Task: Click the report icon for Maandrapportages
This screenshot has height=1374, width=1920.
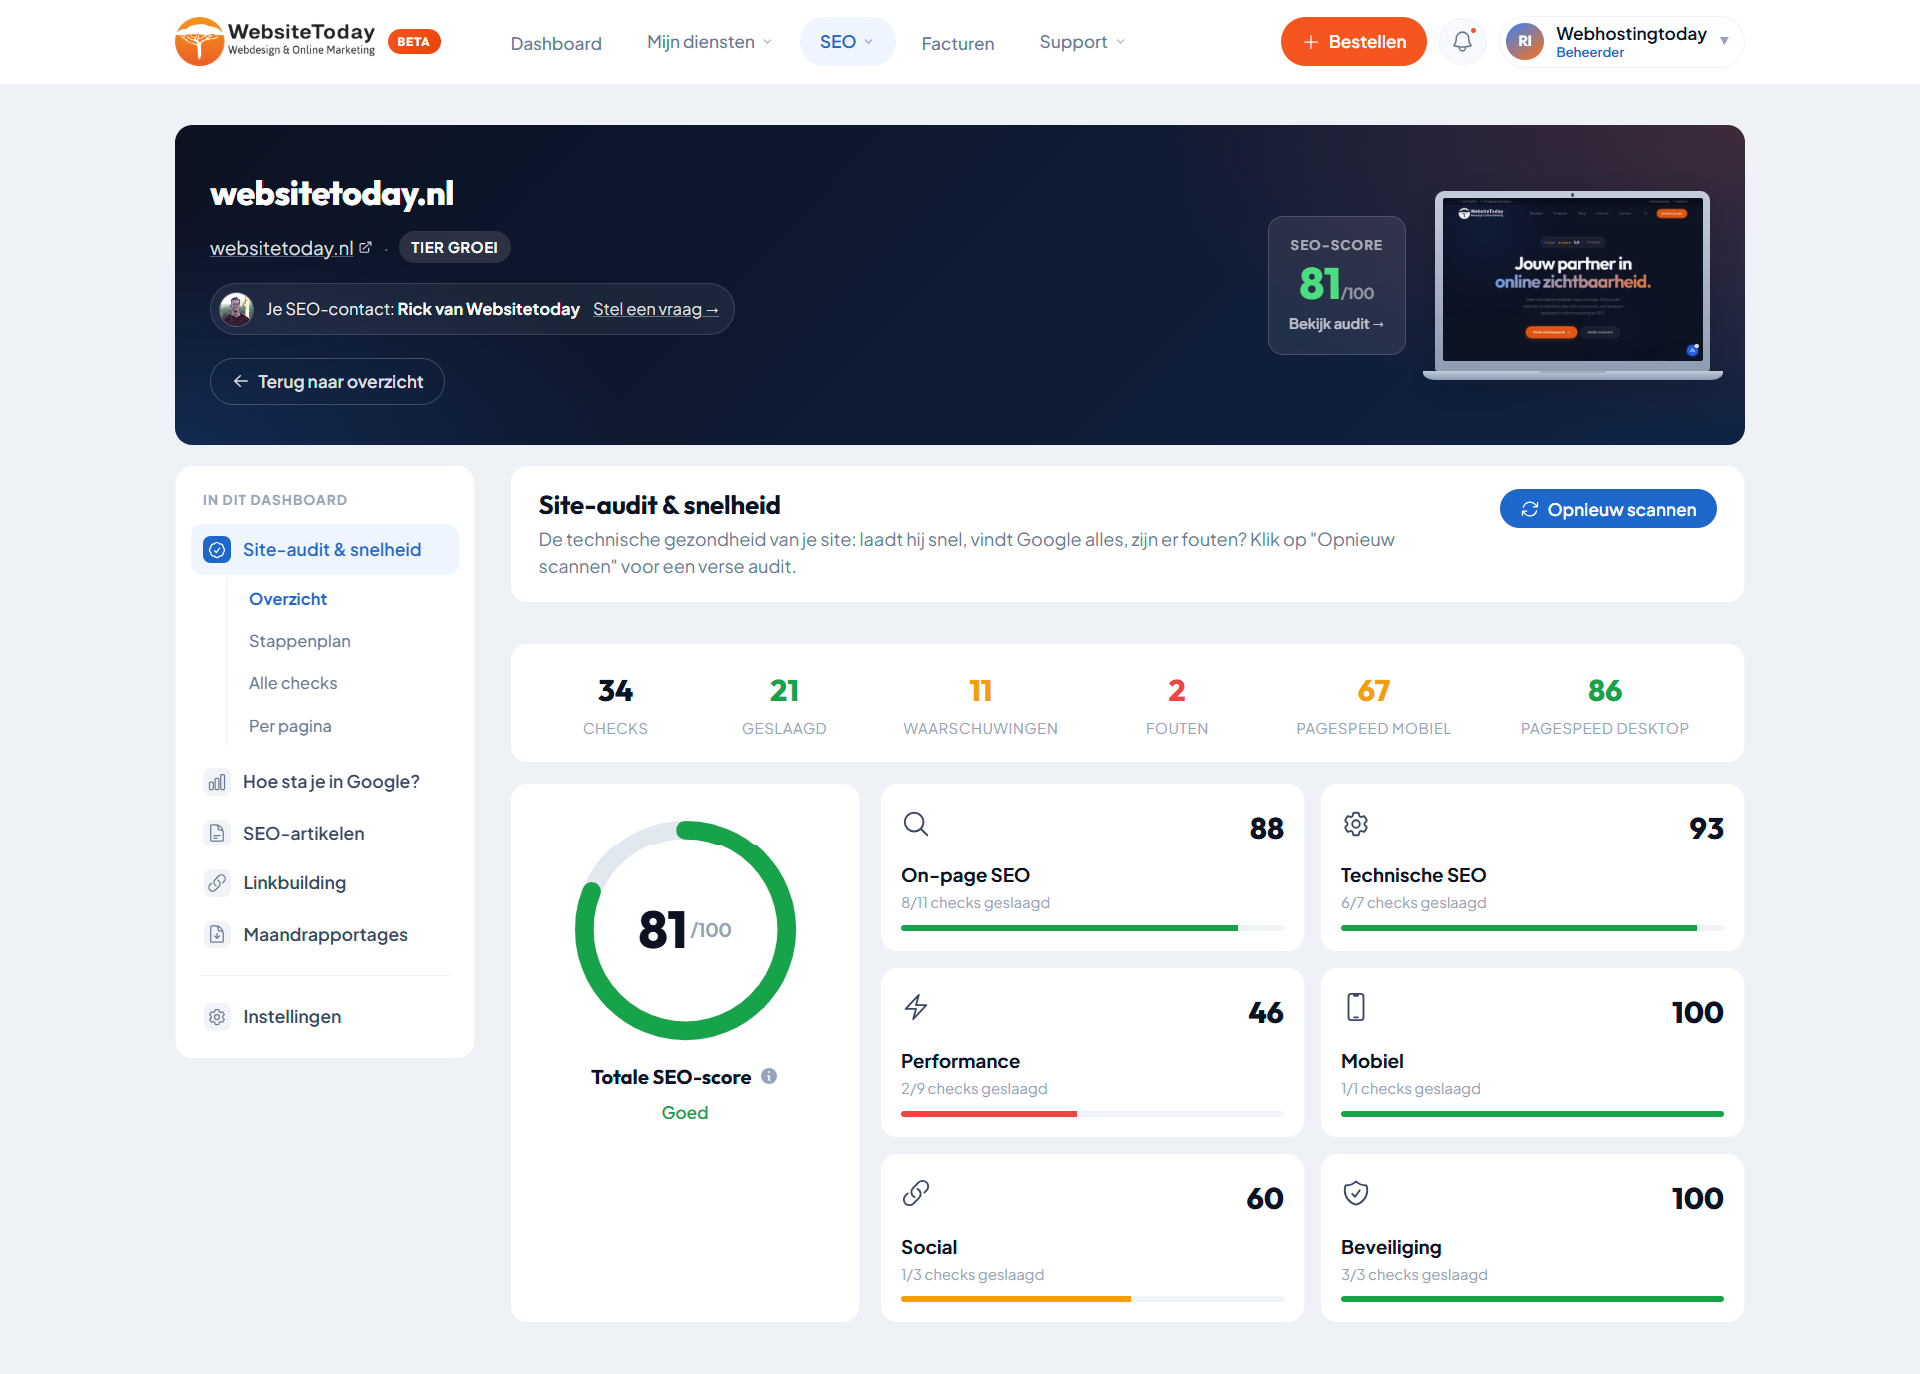Action: coord(217,934)
